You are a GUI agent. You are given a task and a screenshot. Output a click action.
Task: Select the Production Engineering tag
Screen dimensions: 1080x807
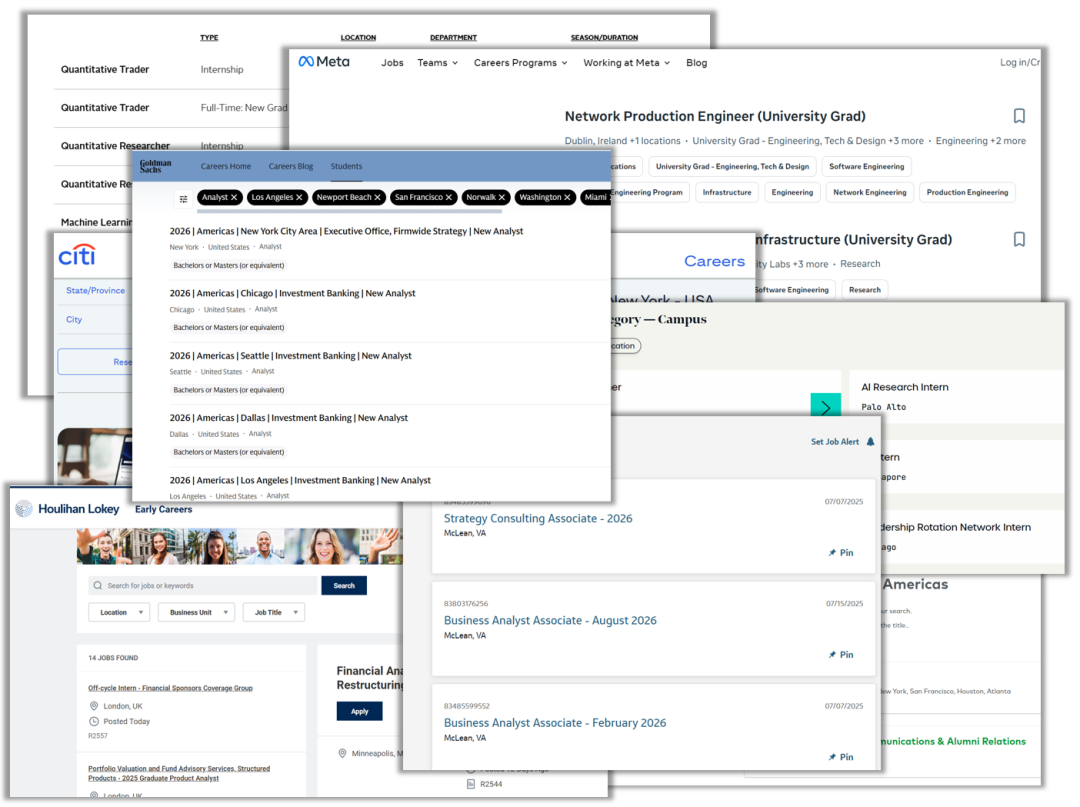click(x=967, y=193)
